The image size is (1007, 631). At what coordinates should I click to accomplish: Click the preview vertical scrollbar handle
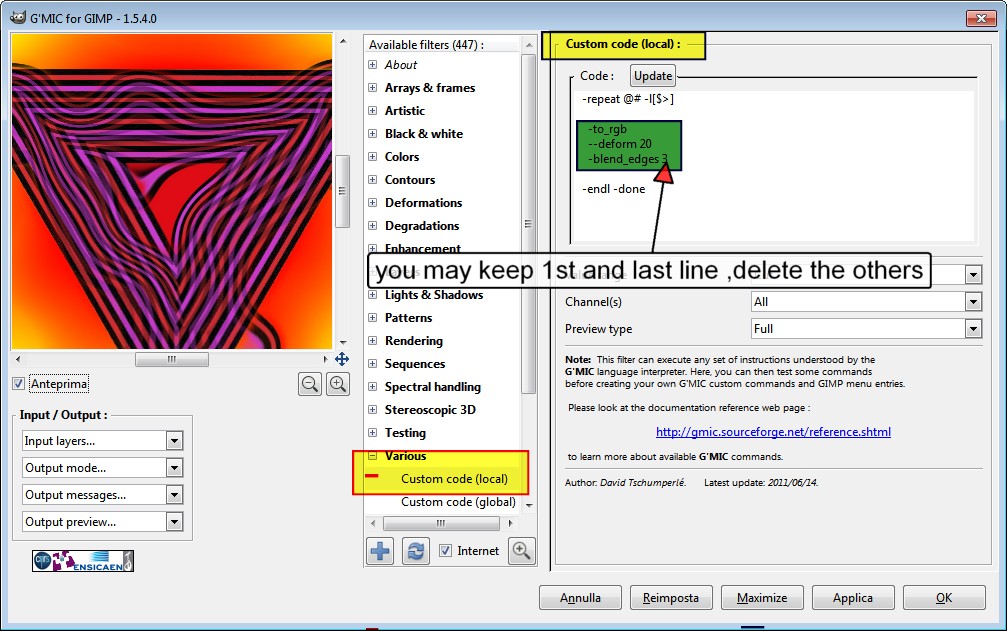click(x=343, y=191)
